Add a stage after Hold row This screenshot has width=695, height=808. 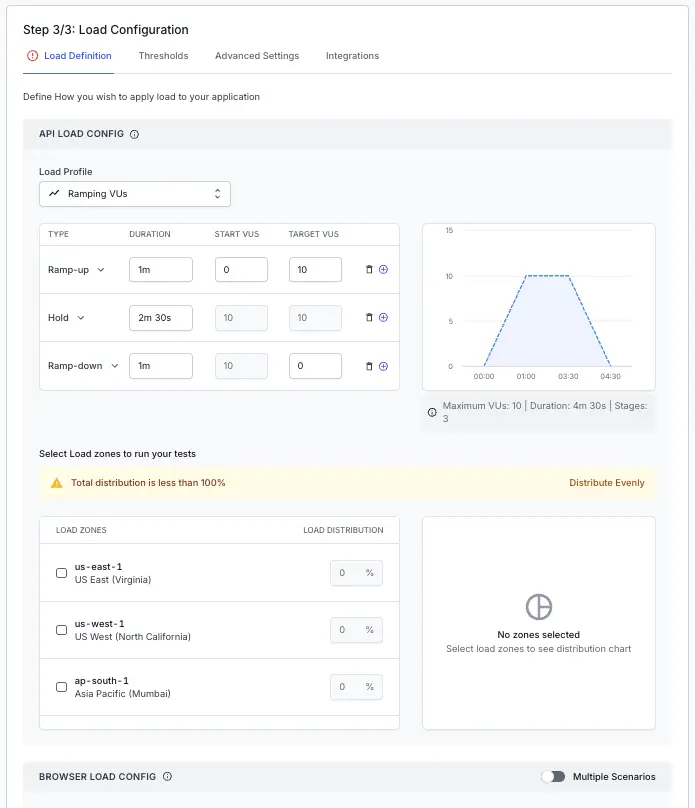[383, 317]
